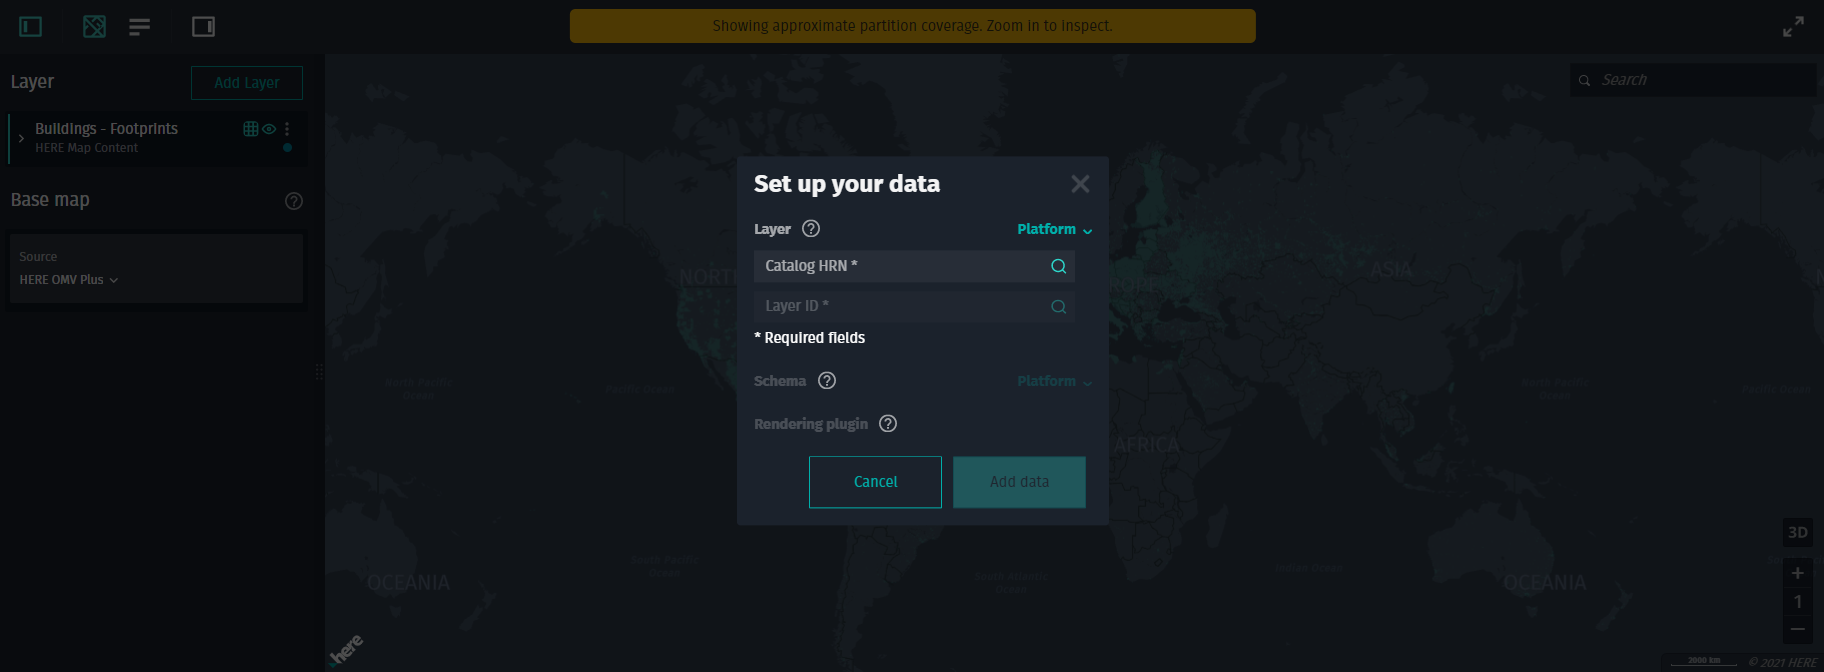Zoom out with the minus button
The height and width of the screenshot is (672, 1824).
(1797, 629)
